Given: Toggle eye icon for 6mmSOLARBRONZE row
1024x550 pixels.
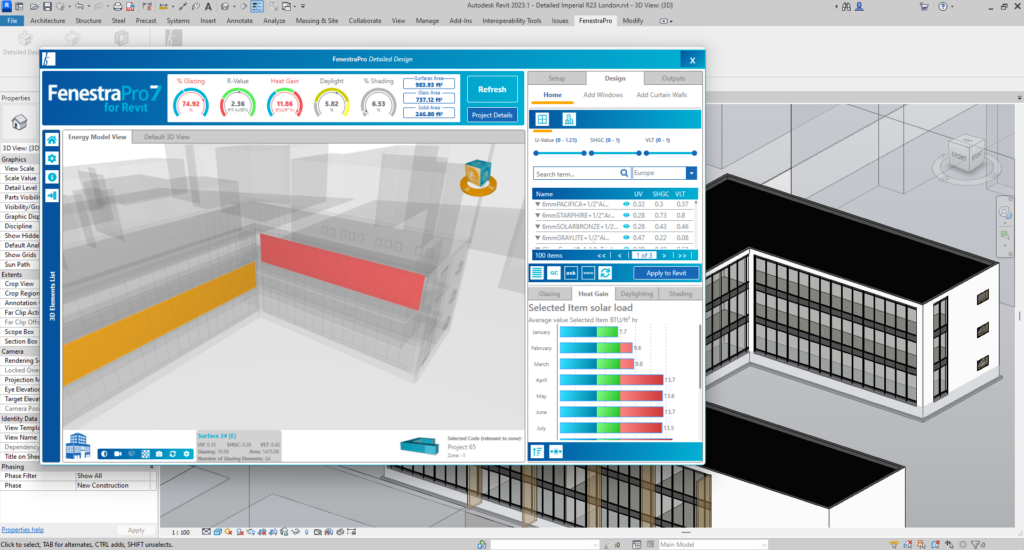Looking at the screenshot, I should click(626, 226).
